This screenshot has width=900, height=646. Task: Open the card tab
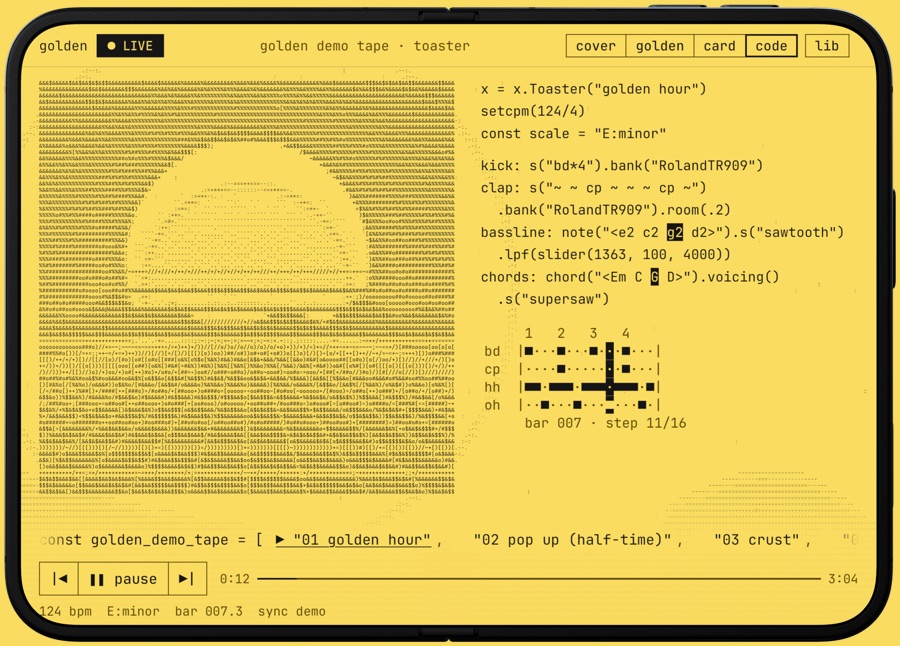pyautogui.click(x=720, y=46)
